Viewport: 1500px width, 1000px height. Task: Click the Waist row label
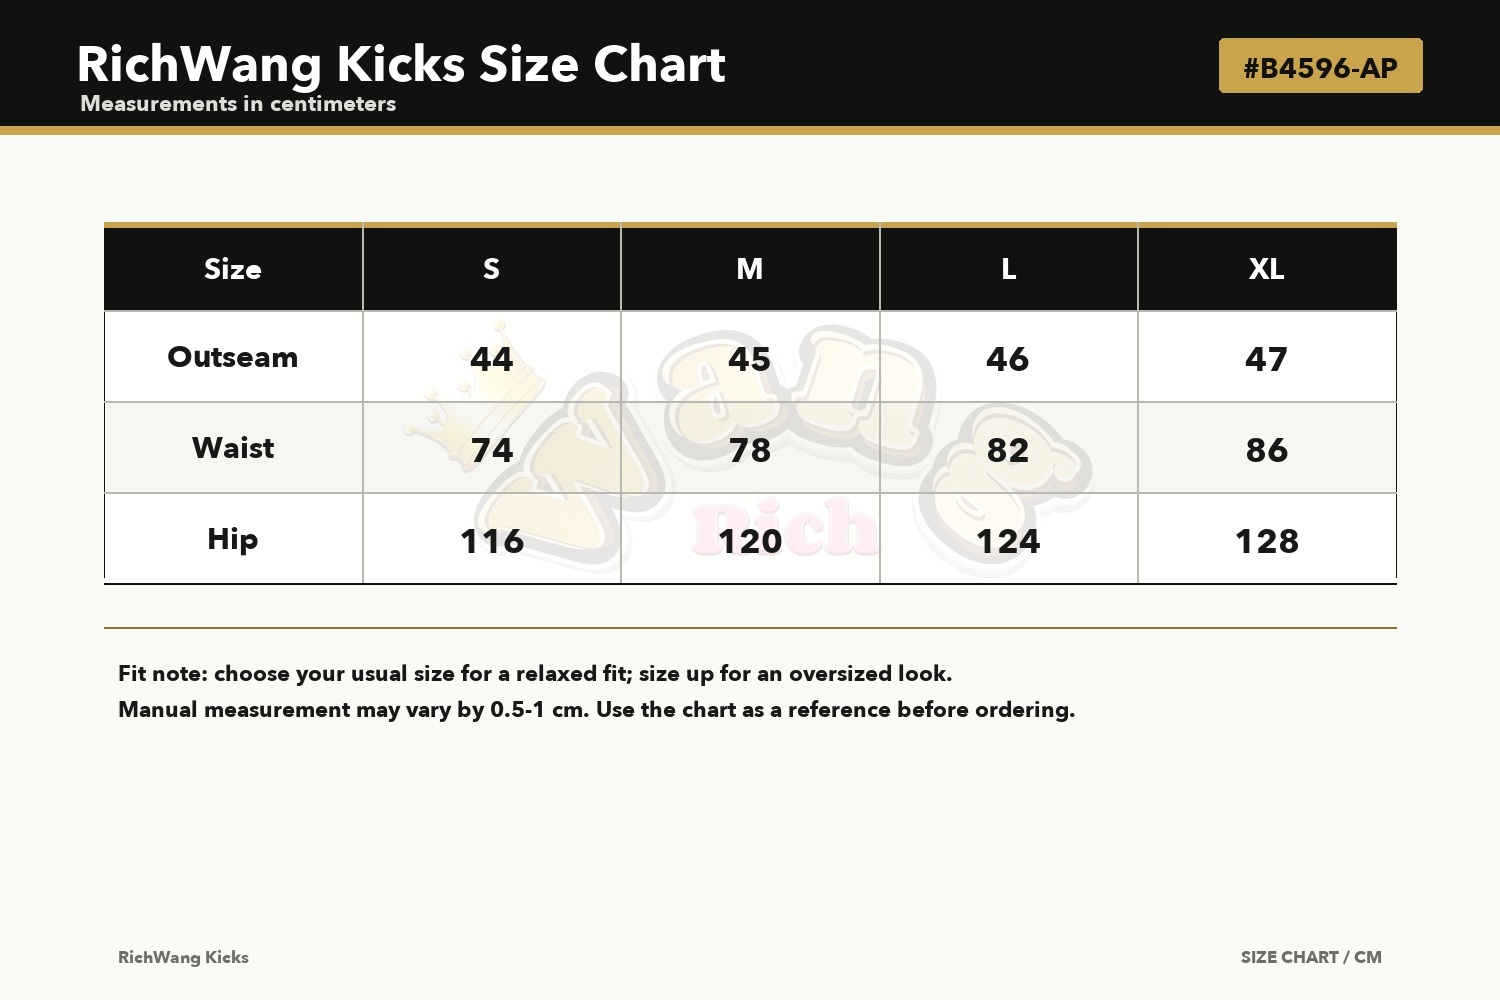[233, 448]
